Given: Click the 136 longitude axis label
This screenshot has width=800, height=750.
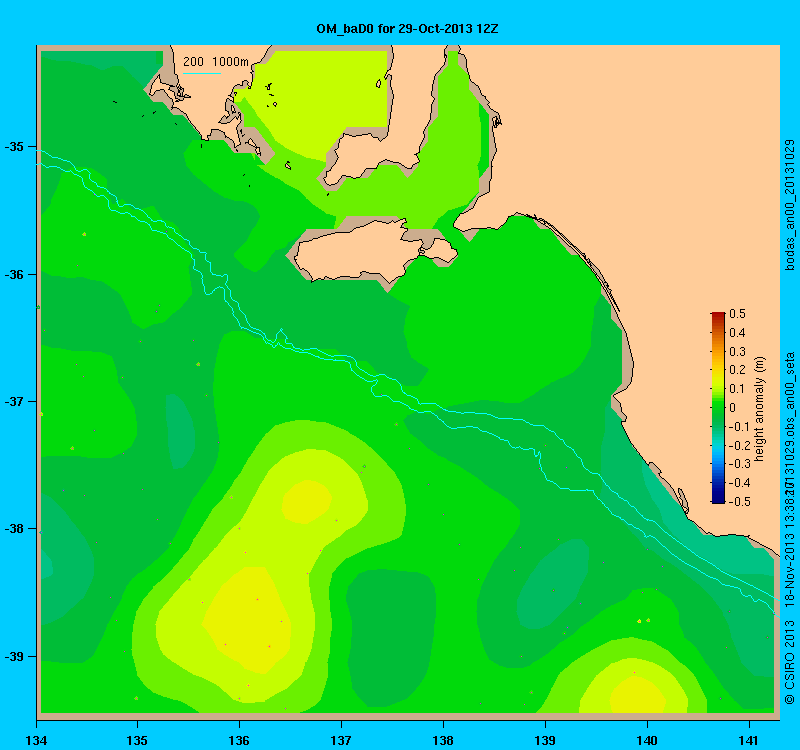Looking at the screenshot, I should 239,740.
